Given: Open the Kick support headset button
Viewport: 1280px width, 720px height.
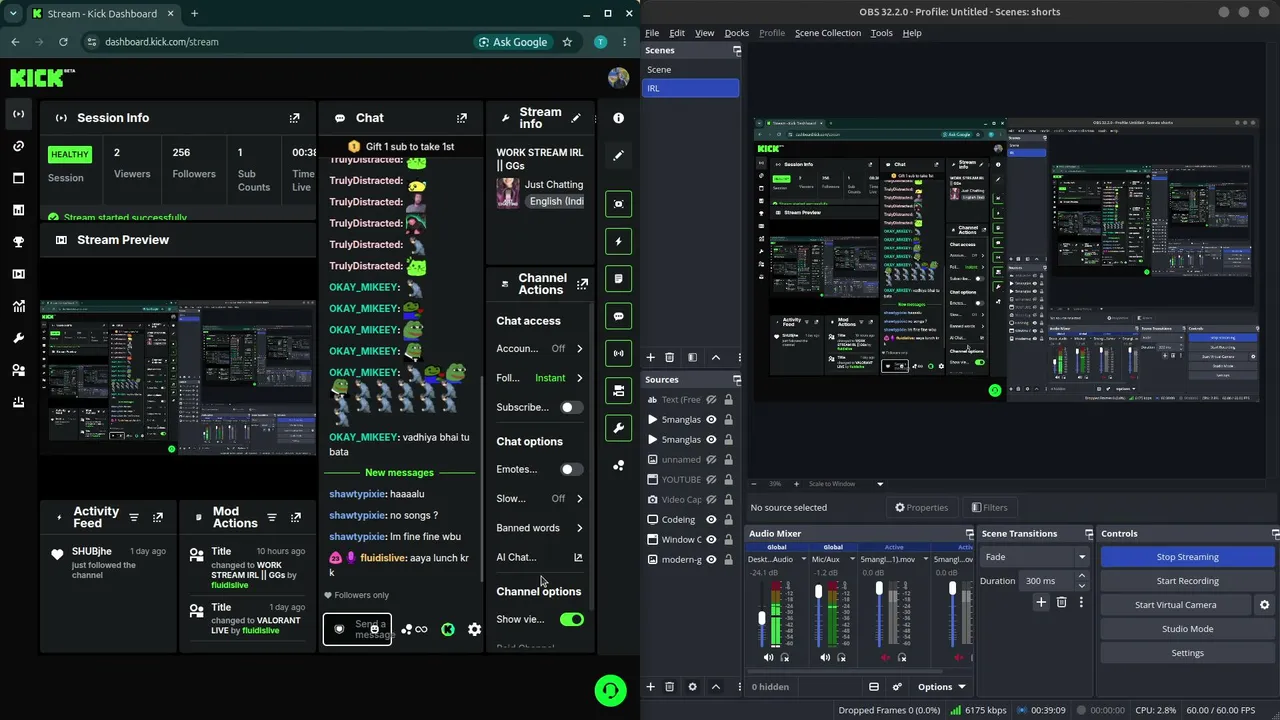Looking at the screenshot, I should [x=610, y=690].
